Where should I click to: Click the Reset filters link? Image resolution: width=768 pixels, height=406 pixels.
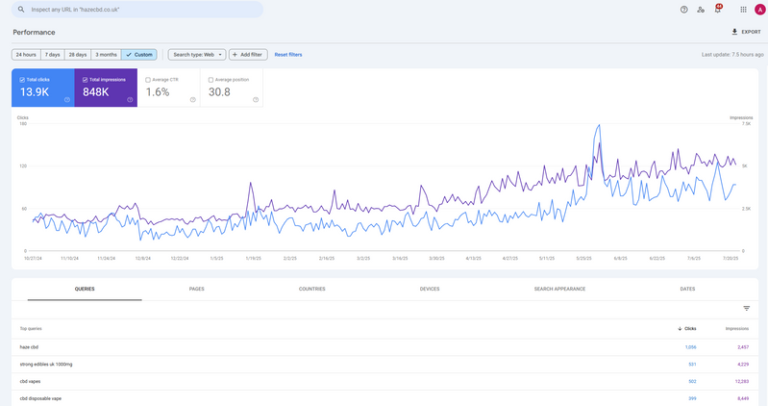pyautogui.click(x=288, y=54)
